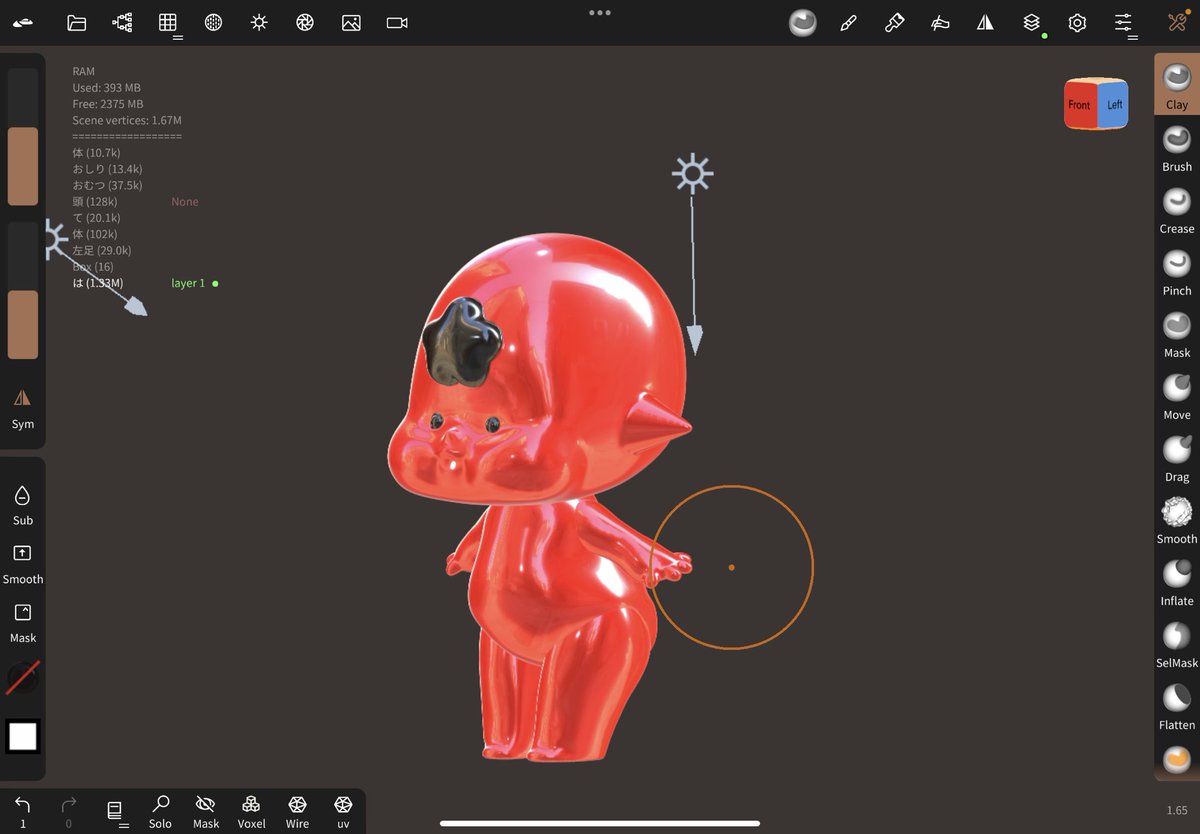Snap view to Left on view cube
1200x834 pixels.
click(x=1114, y=104)
